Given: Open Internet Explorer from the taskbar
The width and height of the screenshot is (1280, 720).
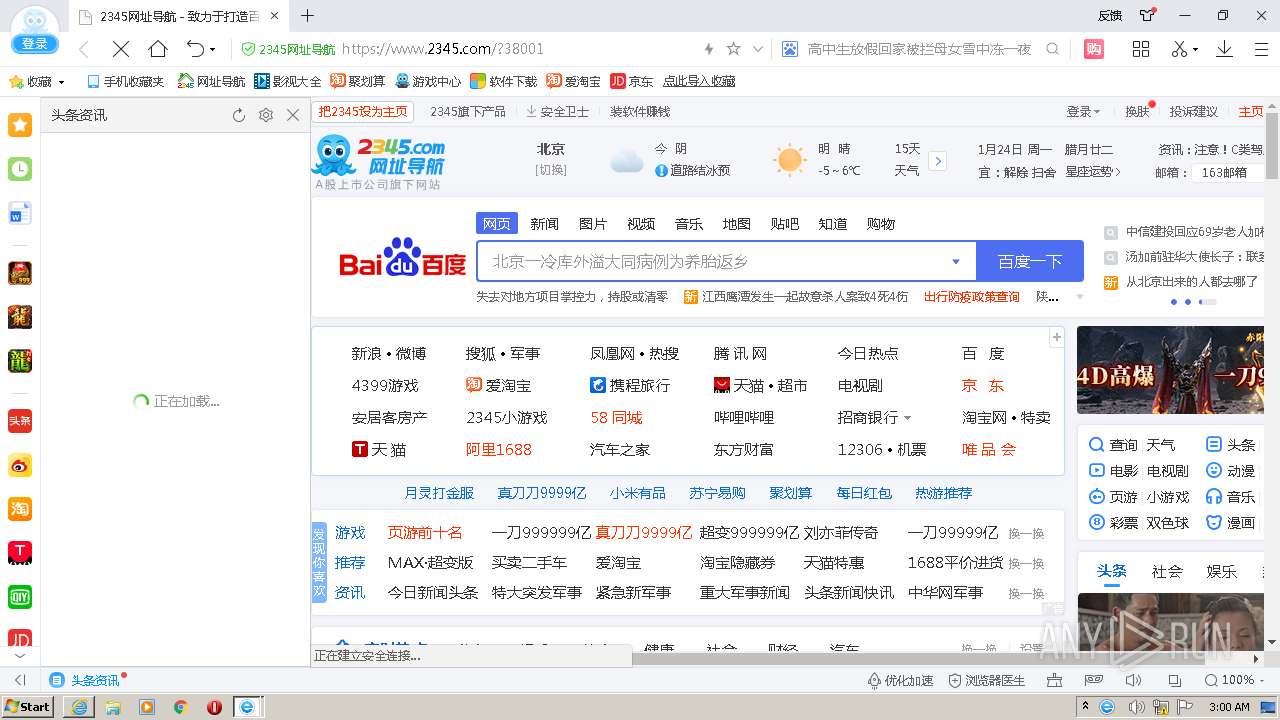Looking at the screenshot, I should 79,707.
